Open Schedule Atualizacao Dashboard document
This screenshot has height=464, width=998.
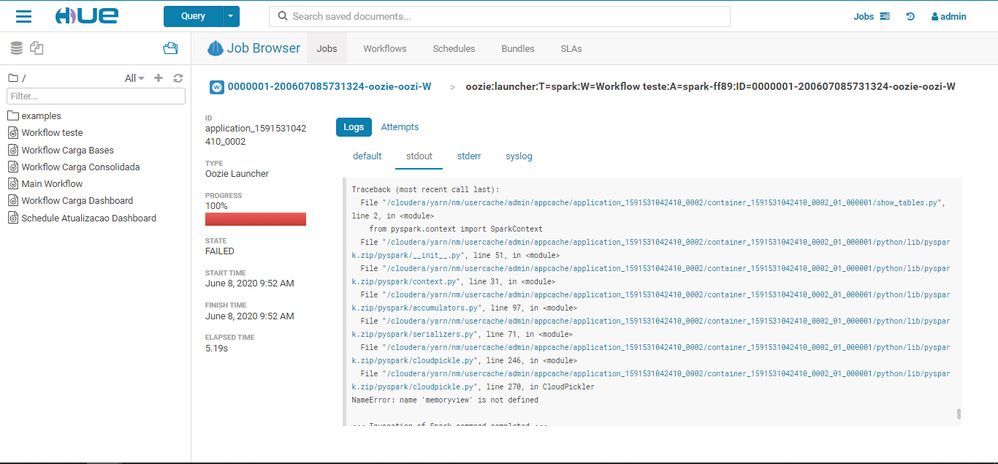[89, 218]
